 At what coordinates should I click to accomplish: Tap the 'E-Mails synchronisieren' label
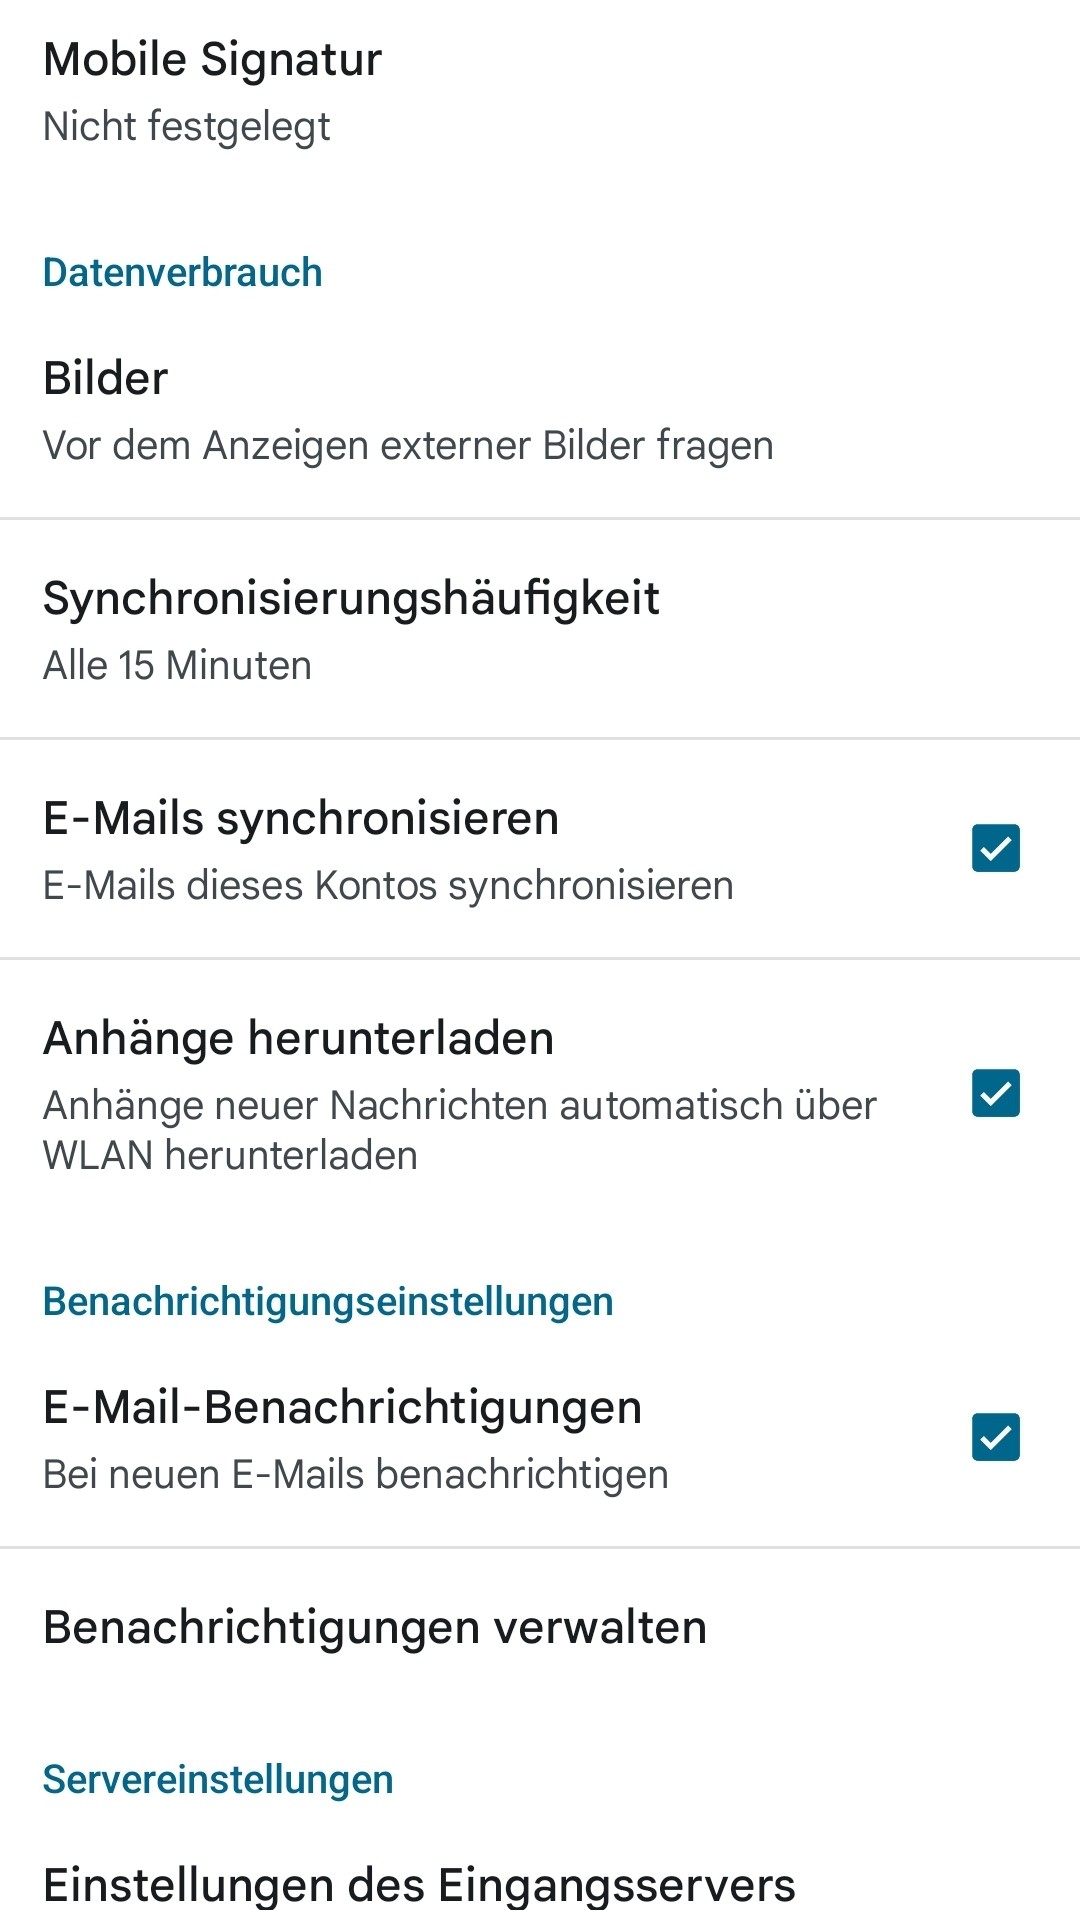pos(300,818)
